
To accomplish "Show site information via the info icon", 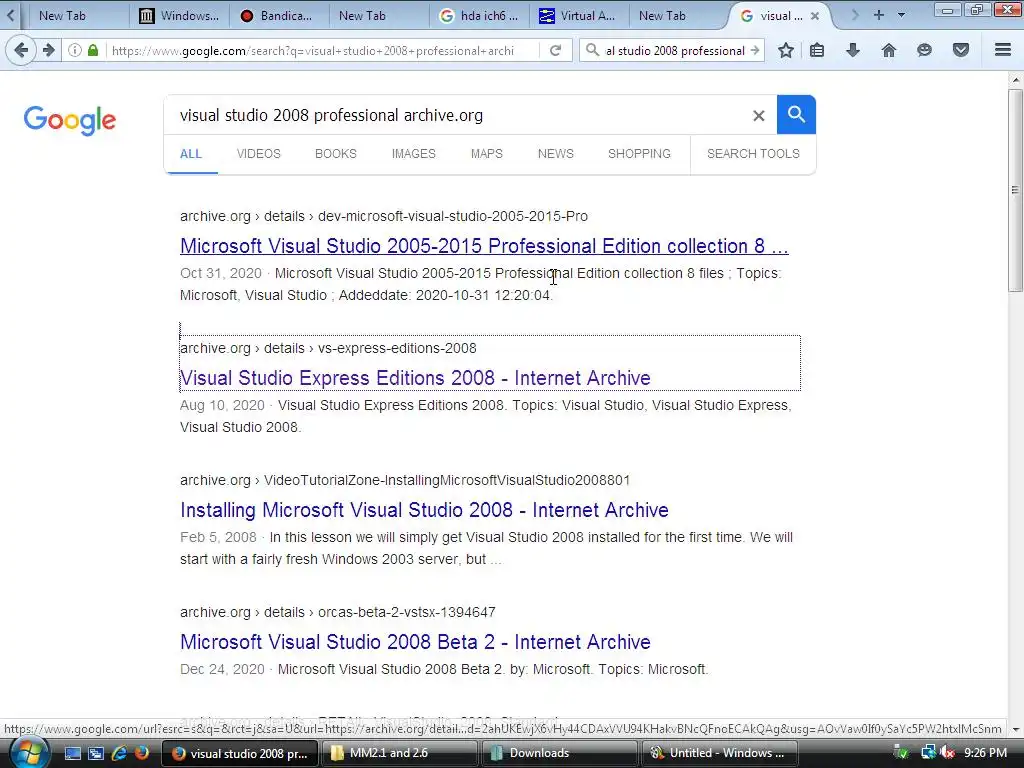I will [75, 50].
